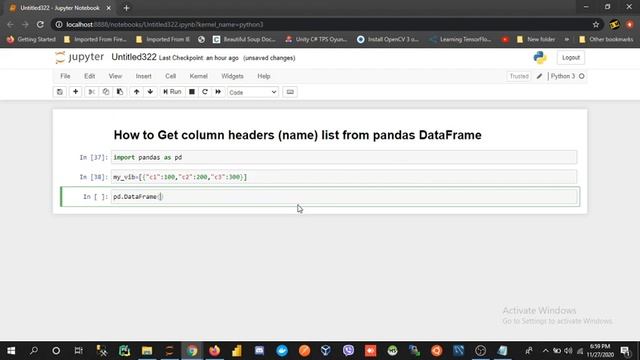Open Other bookmarks folder
Viewport: 640px width, 360px height.
click(606, 40)
